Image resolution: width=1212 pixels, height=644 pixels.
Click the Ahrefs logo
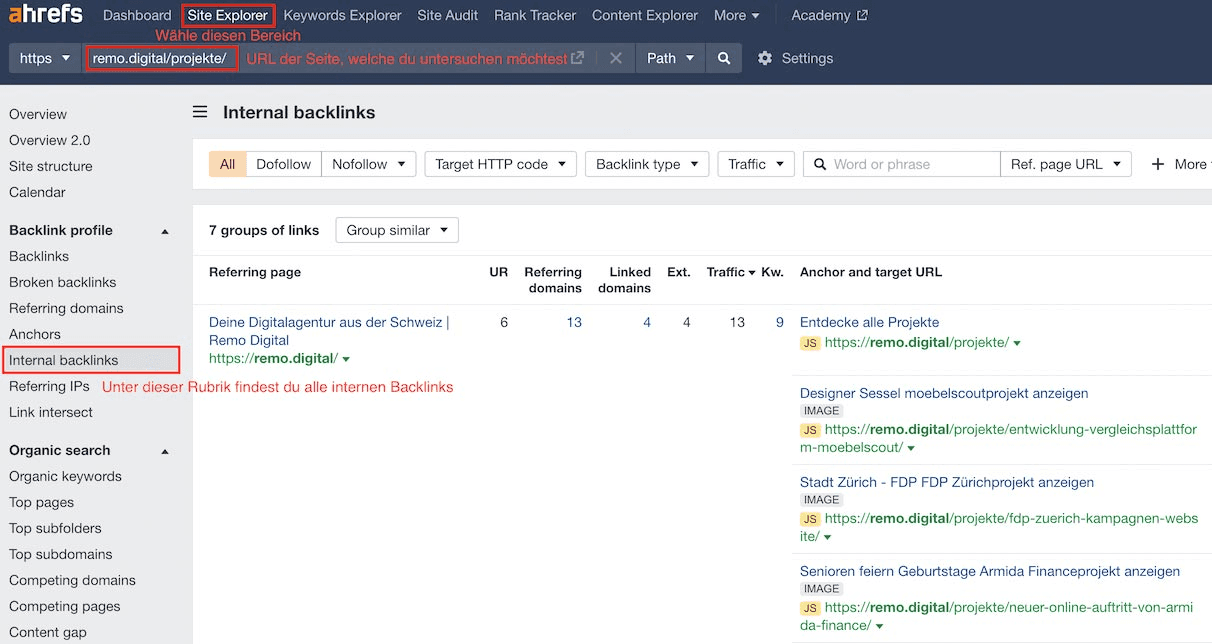[x=47, y=15]
